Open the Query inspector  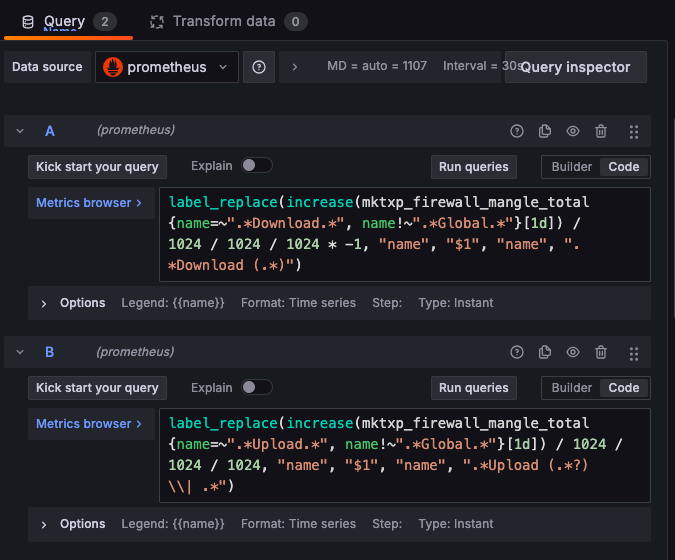coord(576,67)
